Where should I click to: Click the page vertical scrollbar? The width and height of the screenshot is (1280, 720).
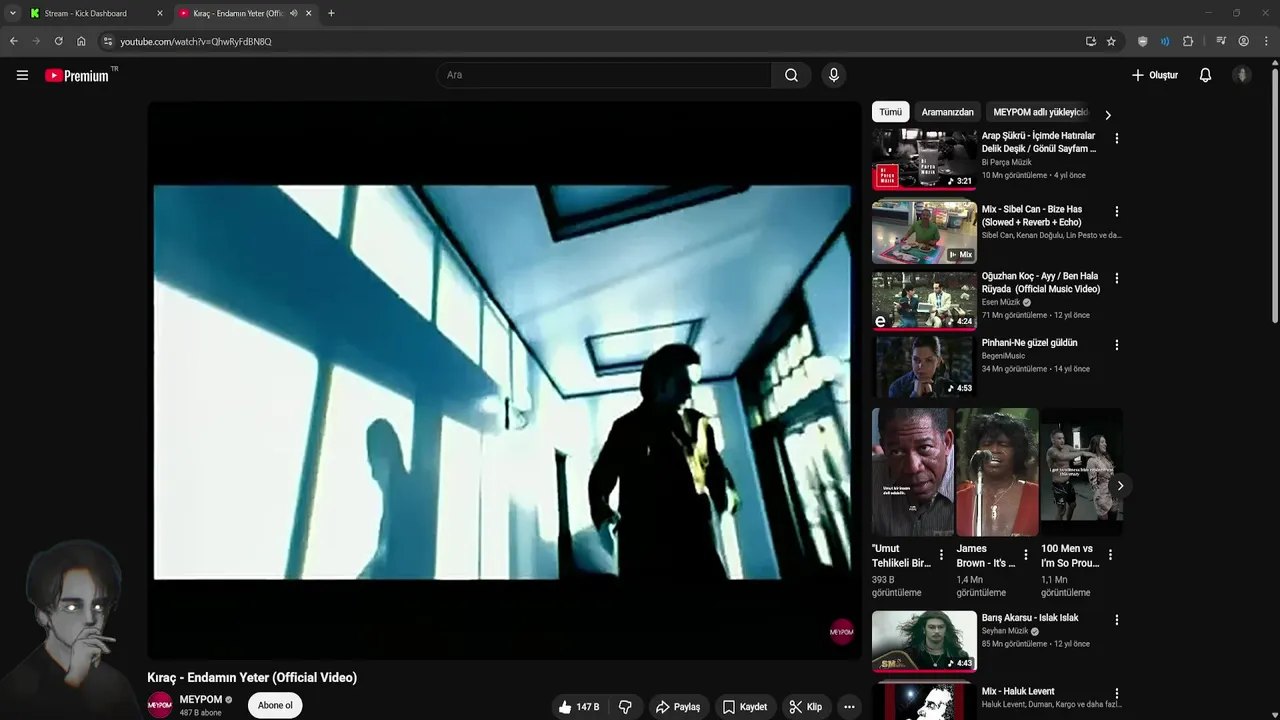1275,195
